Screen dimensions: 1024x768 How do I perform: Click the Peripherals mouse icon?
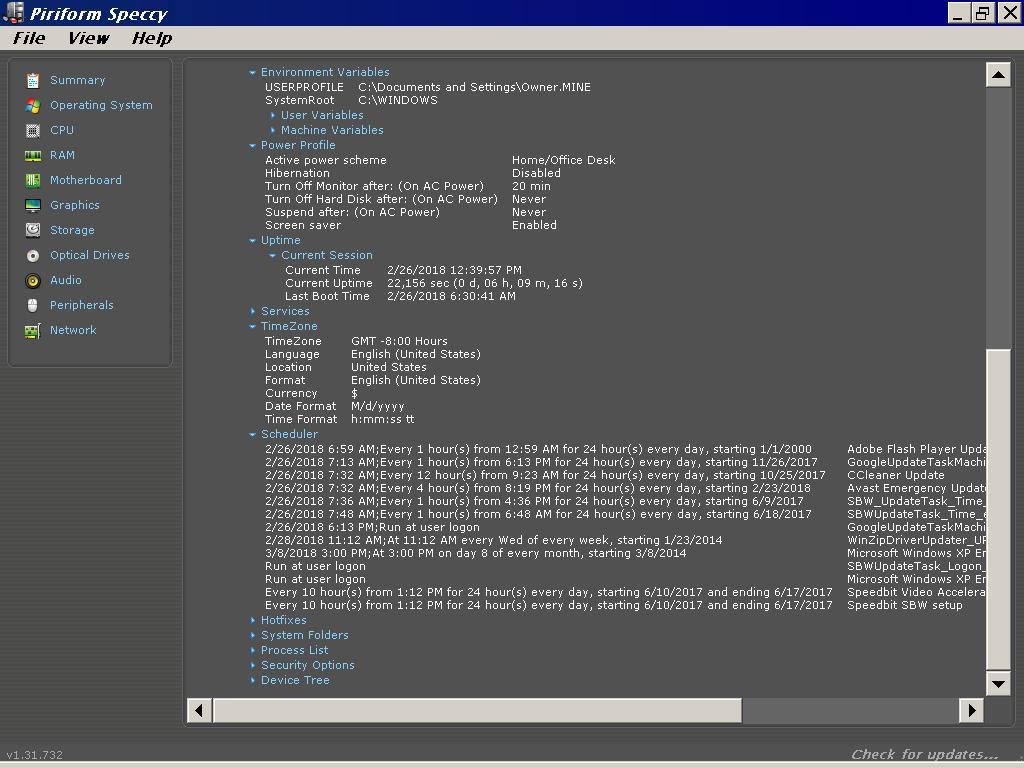tap(33, 306)
